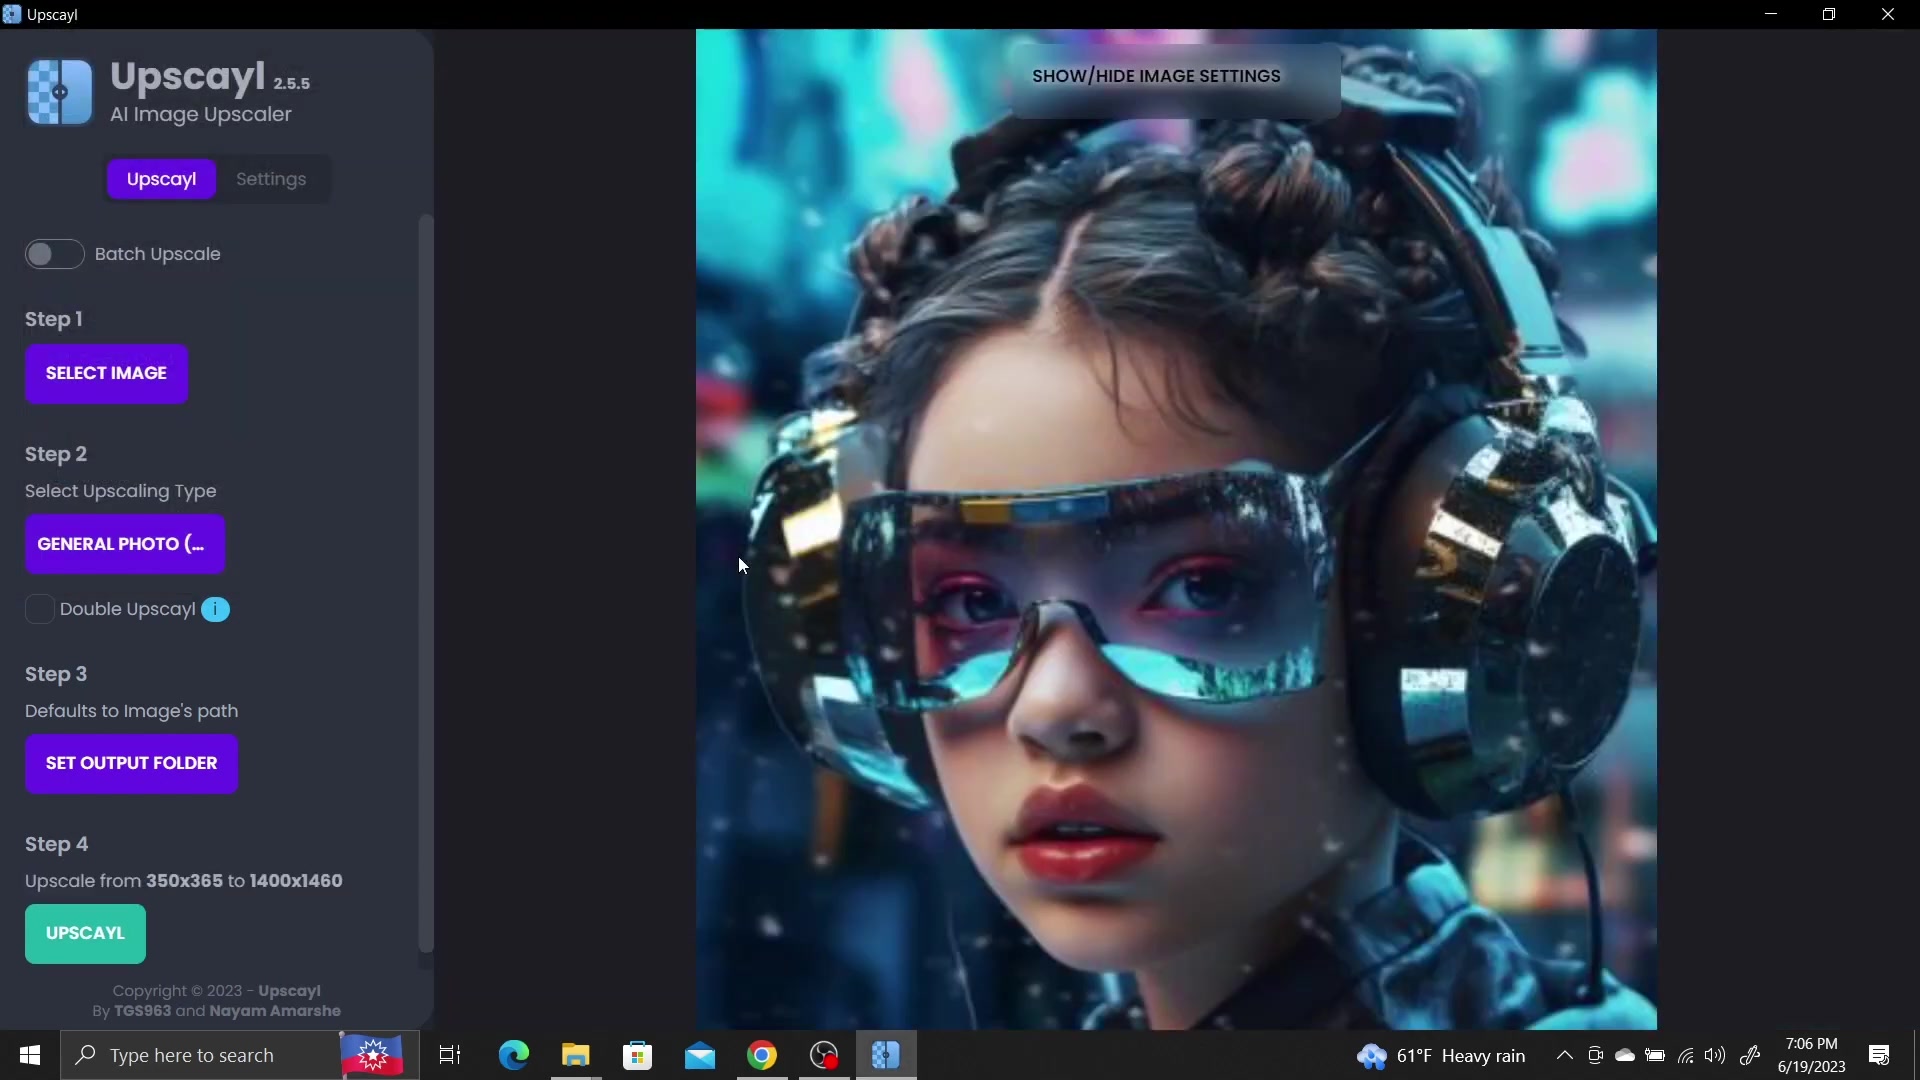The width and height of the screenshot is (1920, 1080).
Task: Click the taskbar search field
Action: coord(200,1055)
